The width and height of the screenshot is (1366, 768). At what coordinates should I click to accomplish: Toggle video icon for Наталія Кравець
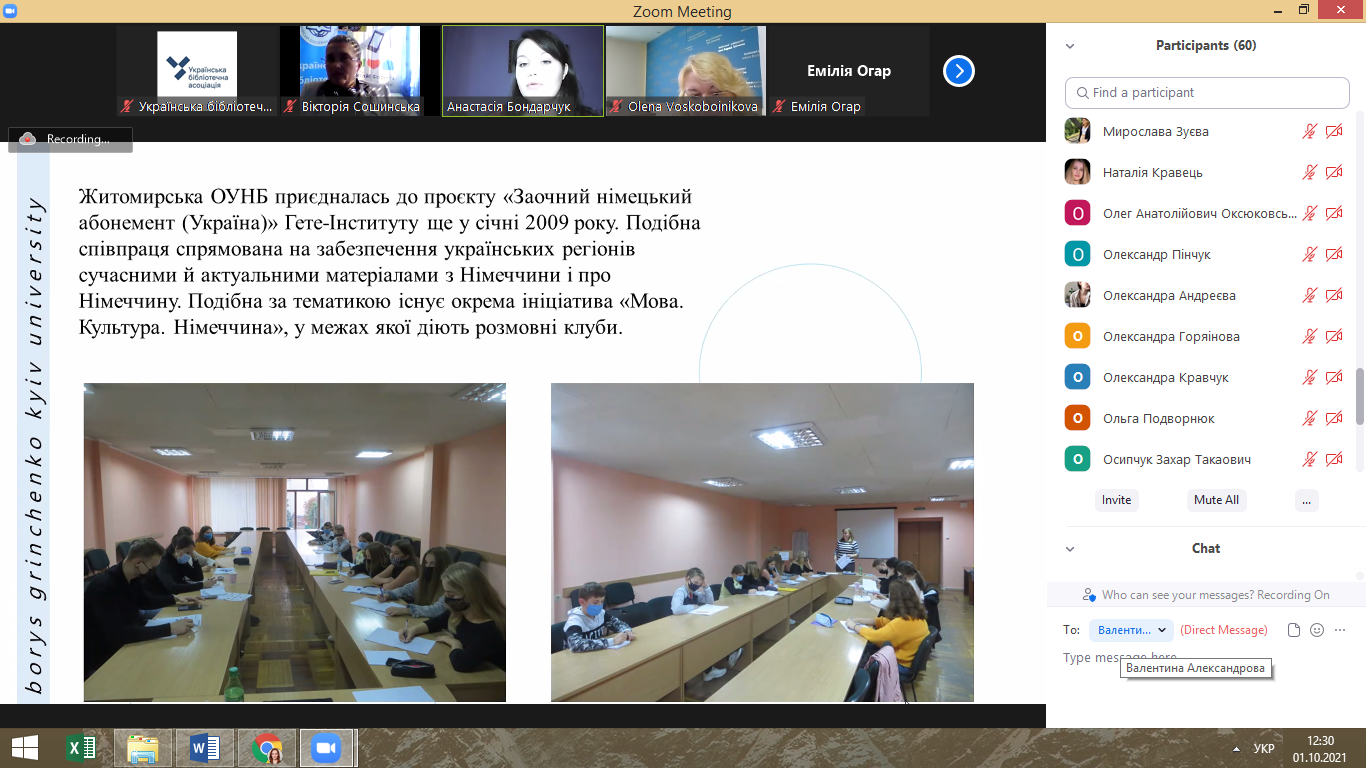click(1334, 173)
